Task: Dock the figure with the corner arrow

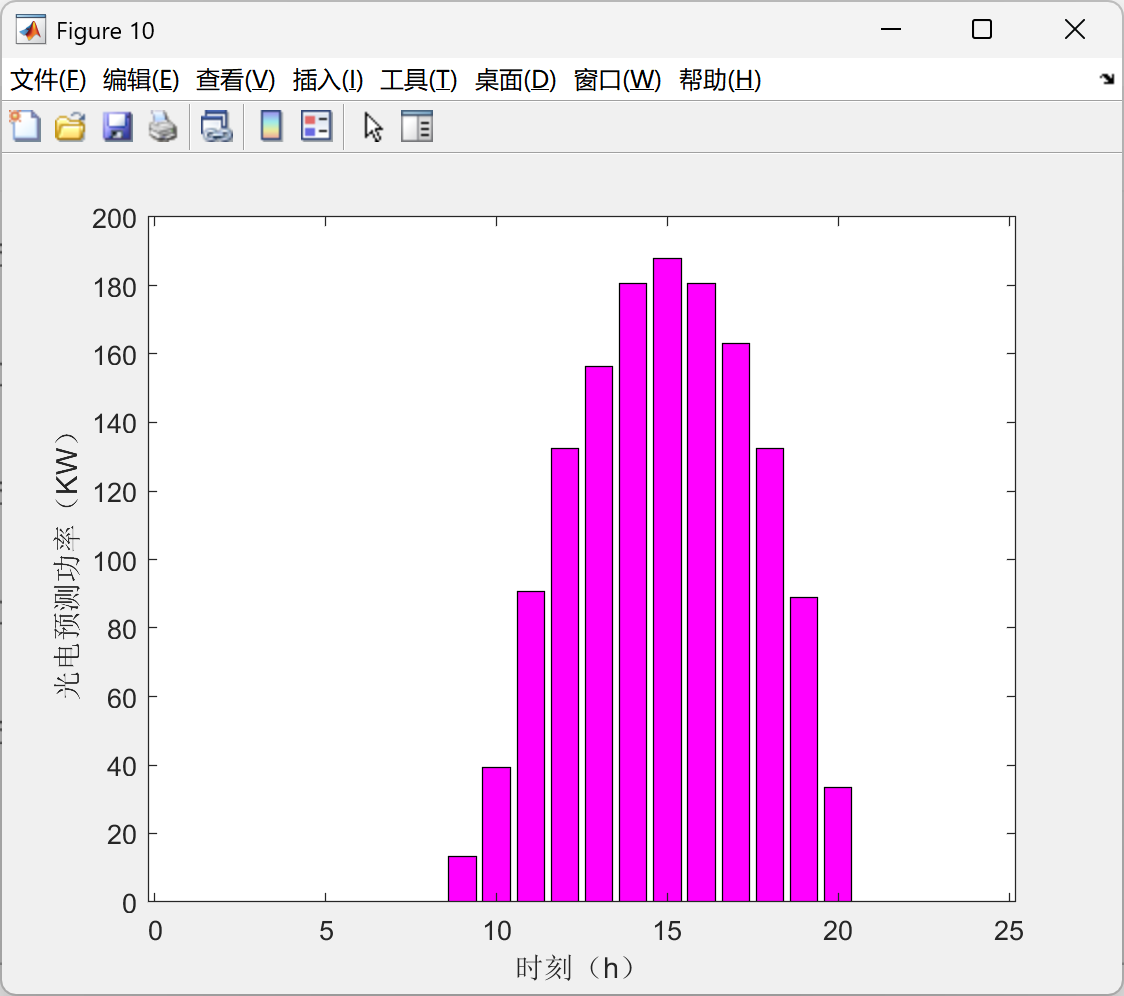Action: tap(1107, 79)
